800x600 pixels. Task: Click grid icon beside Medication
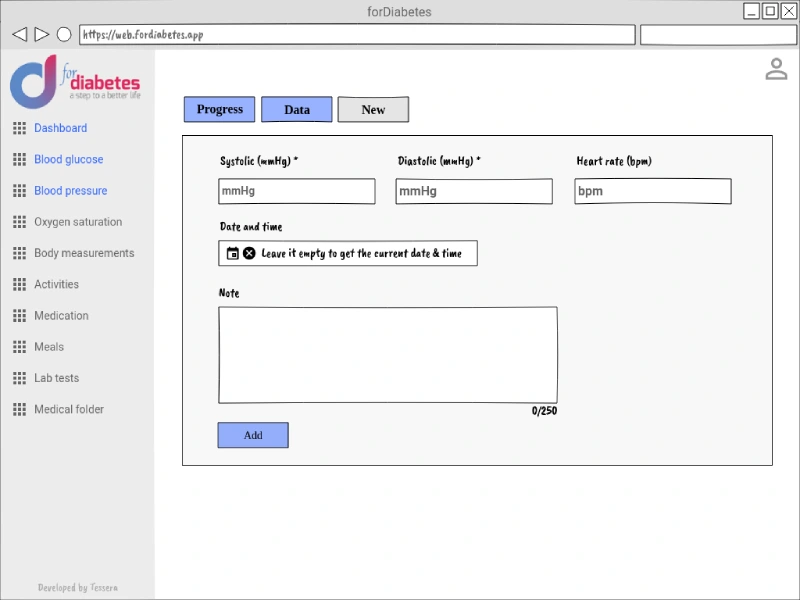click(x=19, y=316)
